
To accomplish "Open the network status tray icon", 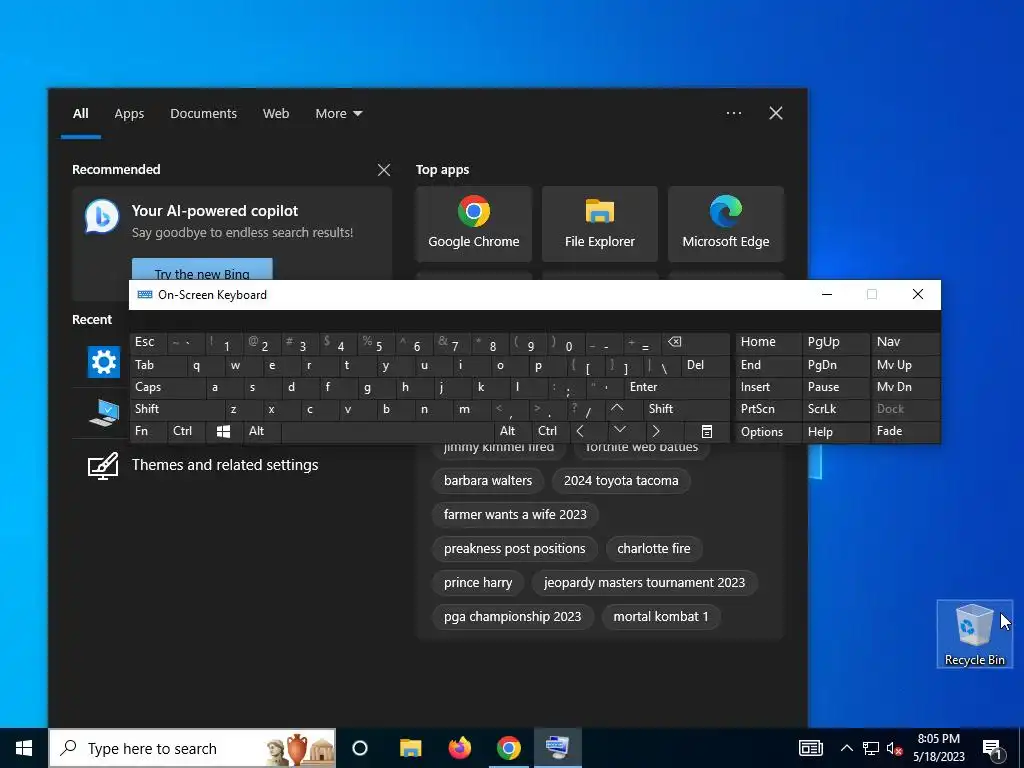I will [871, 748].
